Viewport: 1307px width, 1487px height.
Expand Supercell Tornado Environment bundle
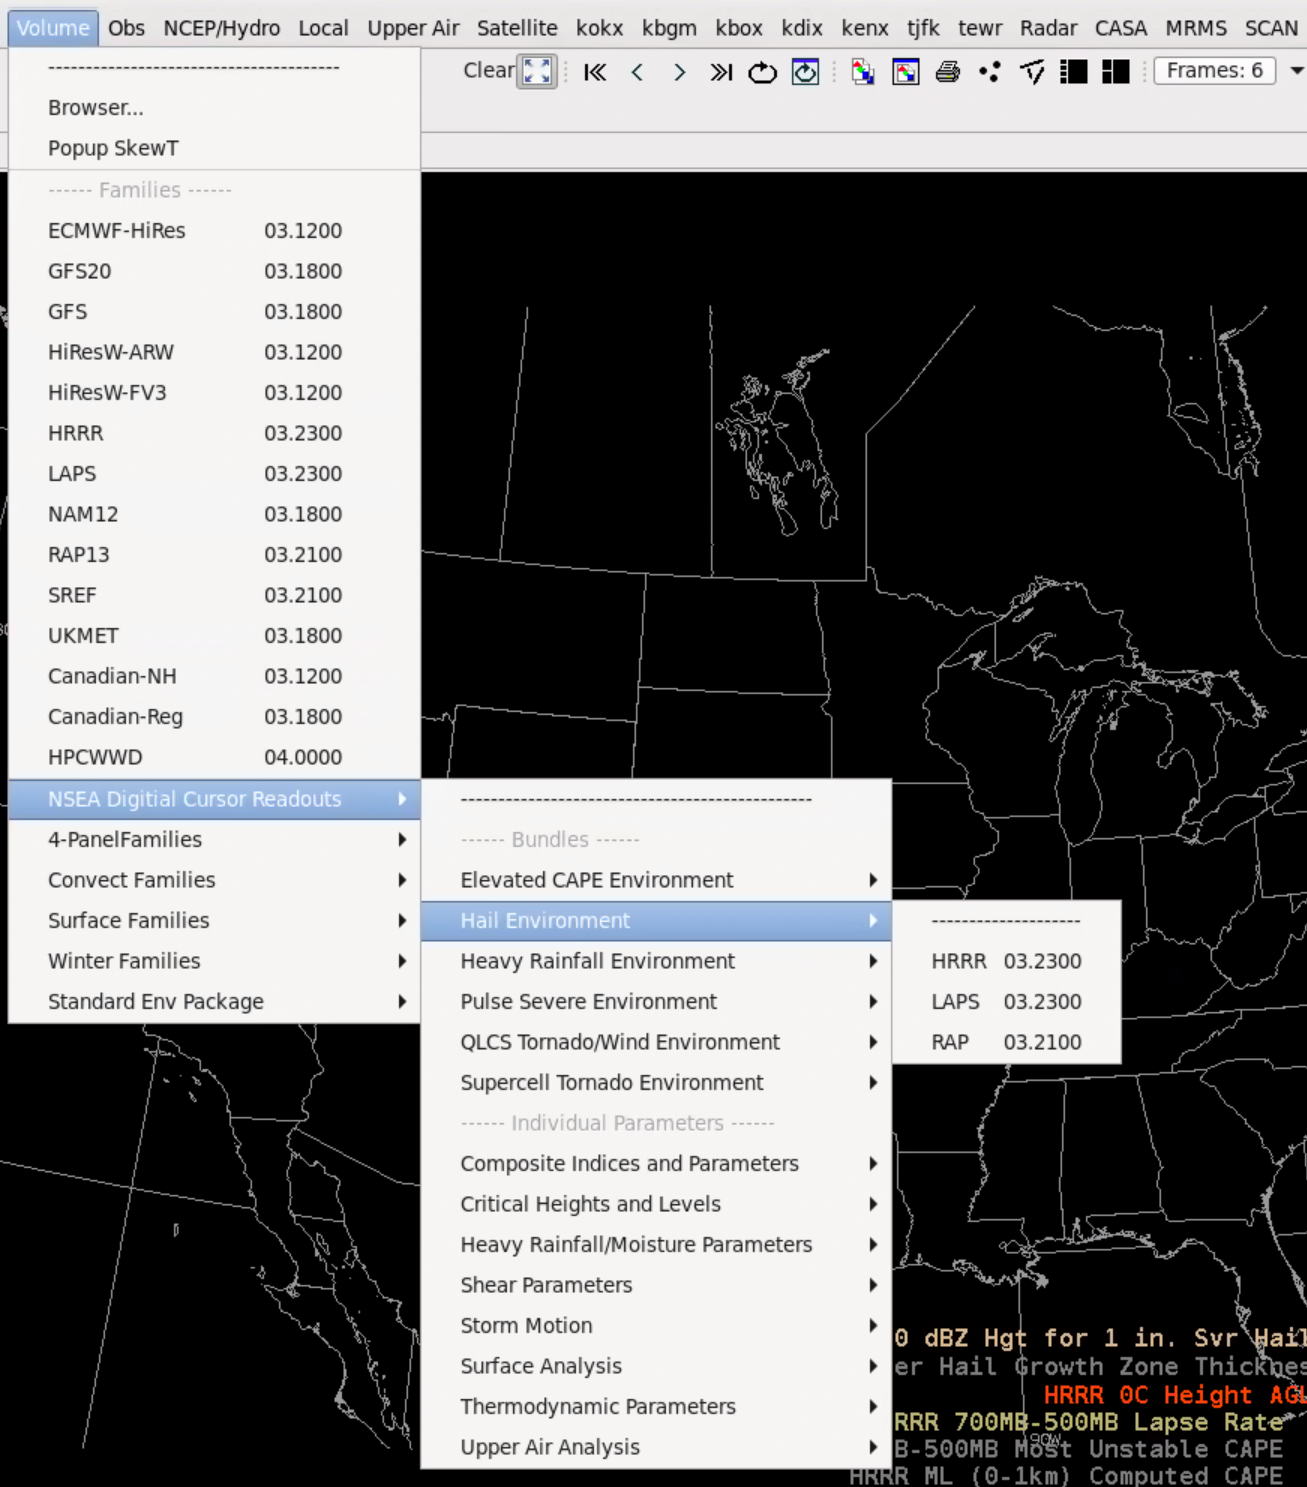(656, 1083)
